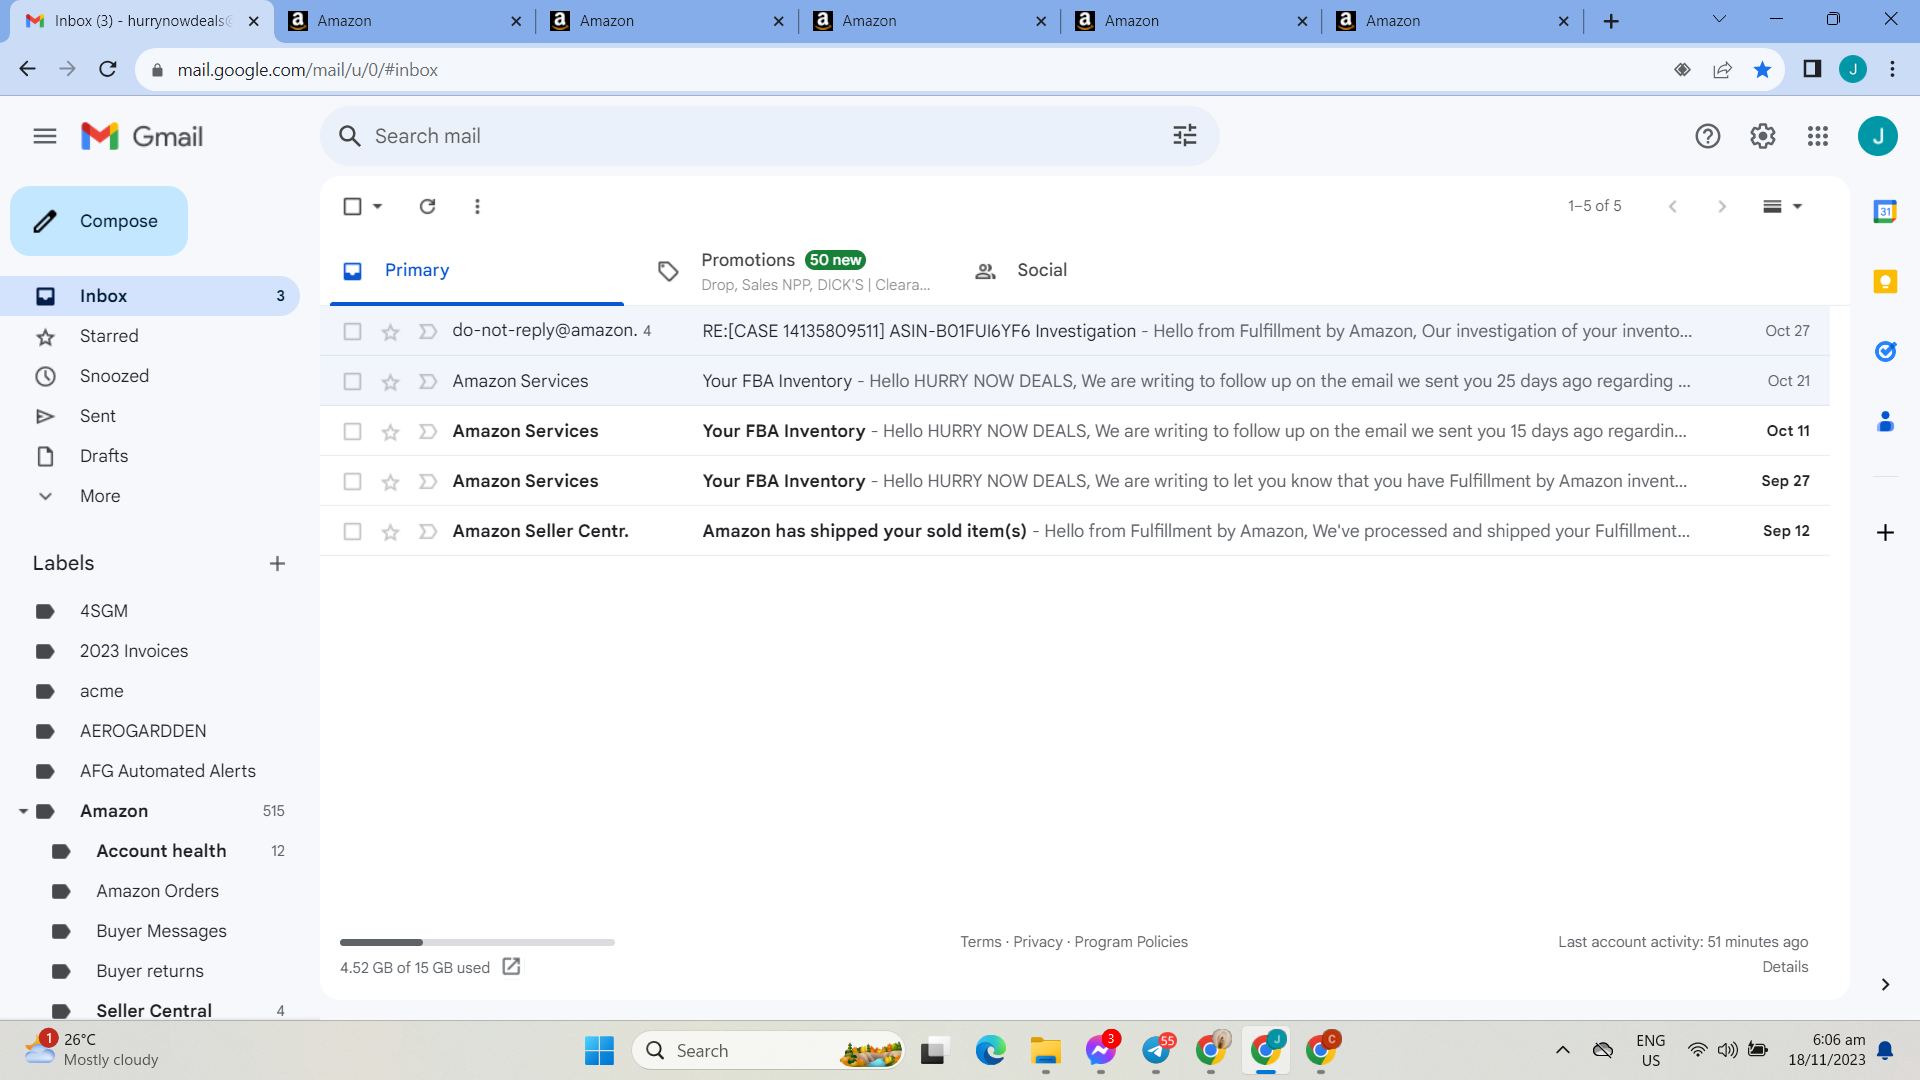Refresh the inbox
This screenshot has height=1080, width=1920.
[x=427, y=206]
